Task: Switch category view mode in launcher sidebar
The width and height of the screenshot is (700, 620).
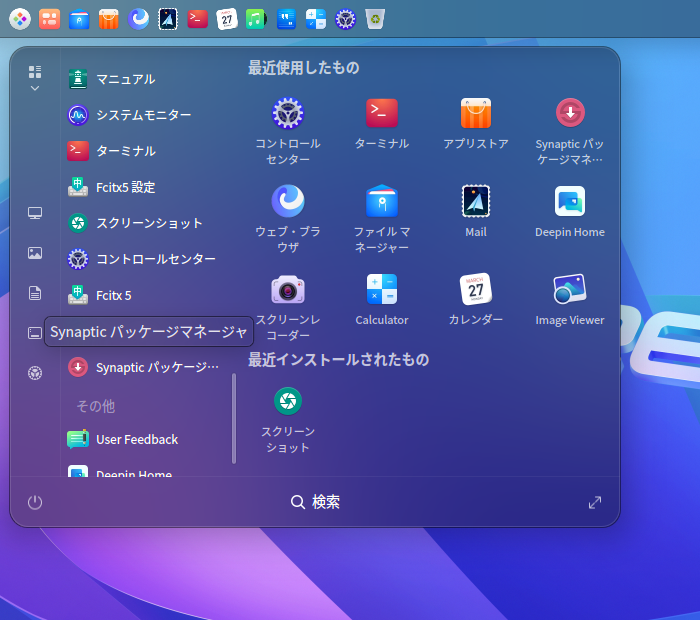Action: coord(35,78)
